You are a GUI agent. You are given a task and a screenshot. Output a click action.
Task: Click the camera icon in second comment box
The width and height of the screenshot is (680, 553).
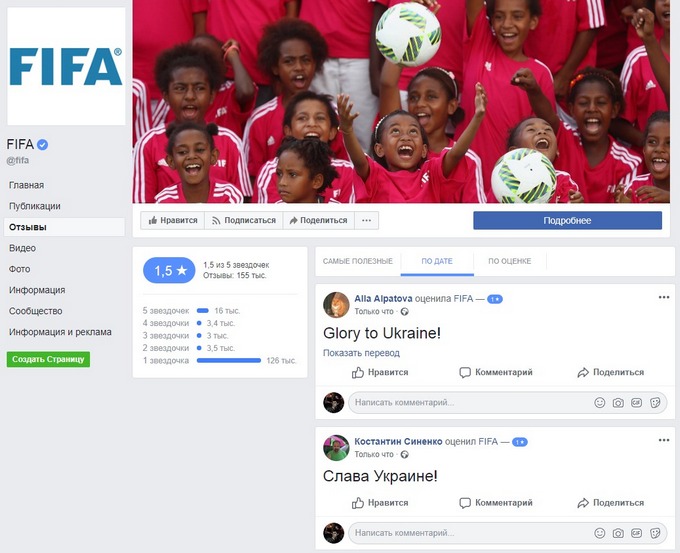coord(618,533)
